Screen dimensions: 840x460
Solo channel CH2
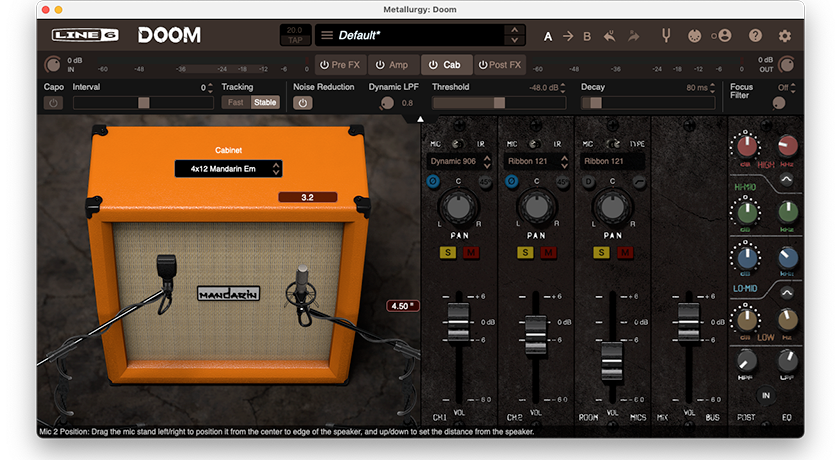pos(525,252)
